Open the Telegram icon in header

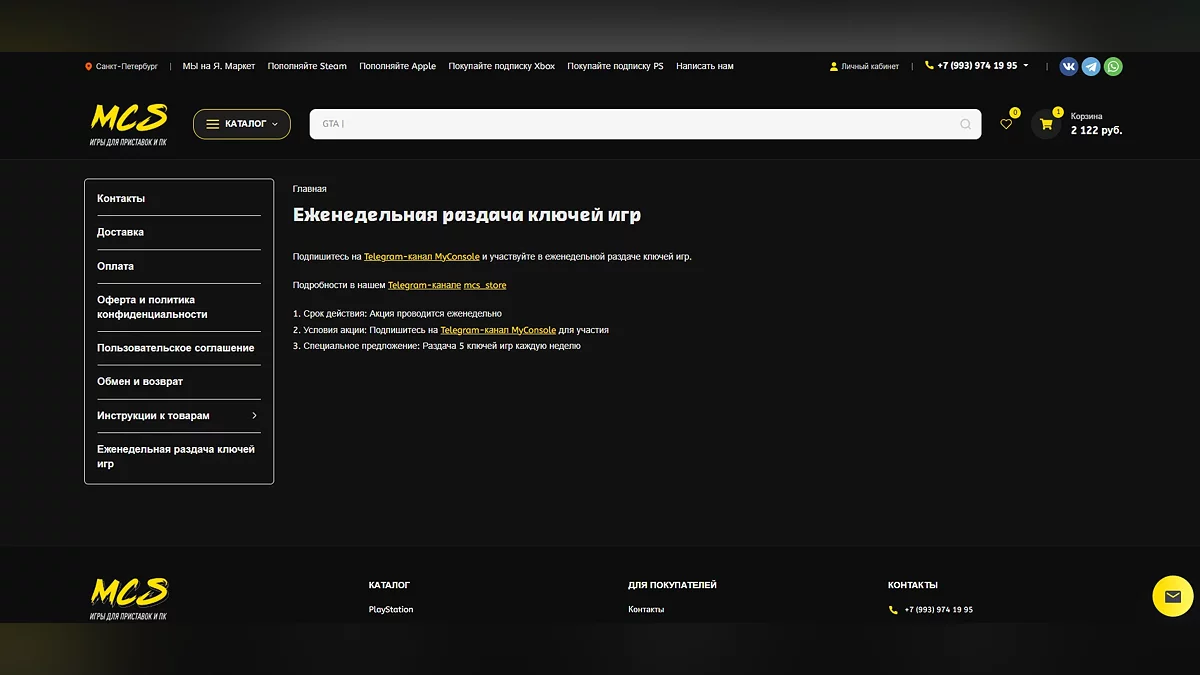tap(1091, 66)
